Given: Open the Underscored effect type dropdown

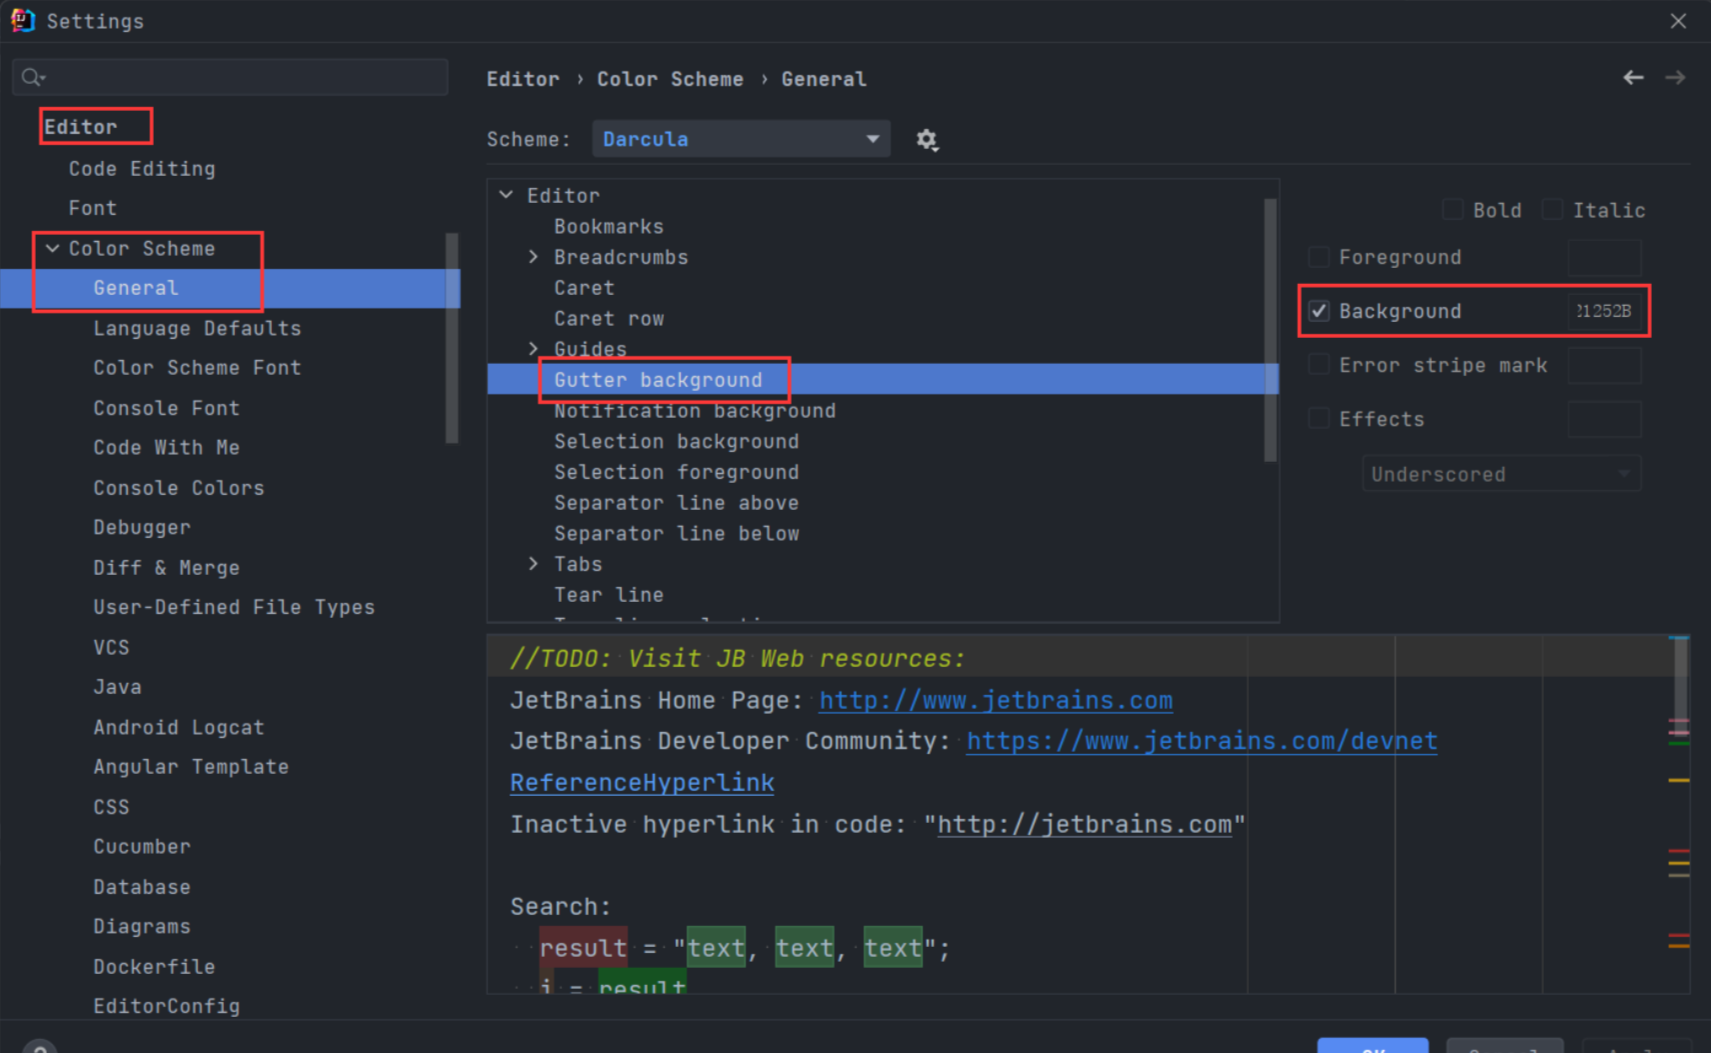Looking at the screenshot, I should point(1501,474).
